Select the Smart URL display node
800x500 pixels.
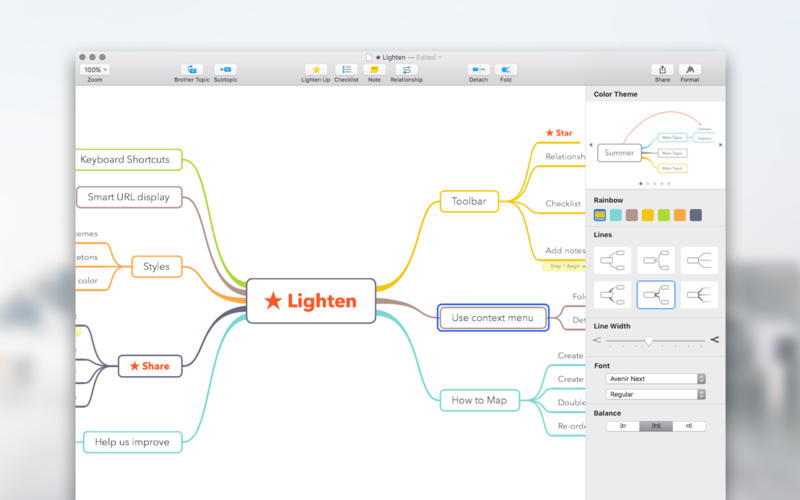click(x=129, y=197)
